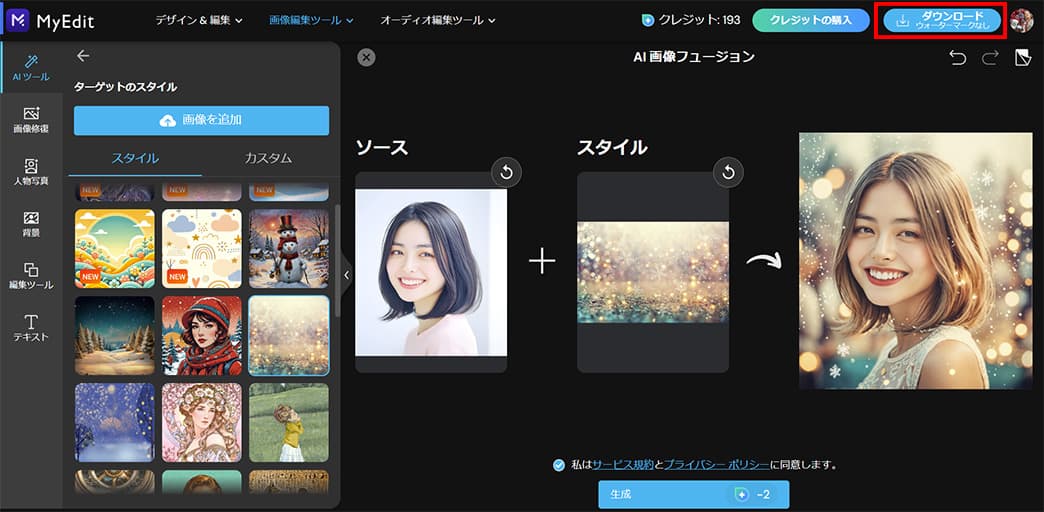Reset the style image with rotate icon
The image size is (1044, 512).
coord(728,173)
